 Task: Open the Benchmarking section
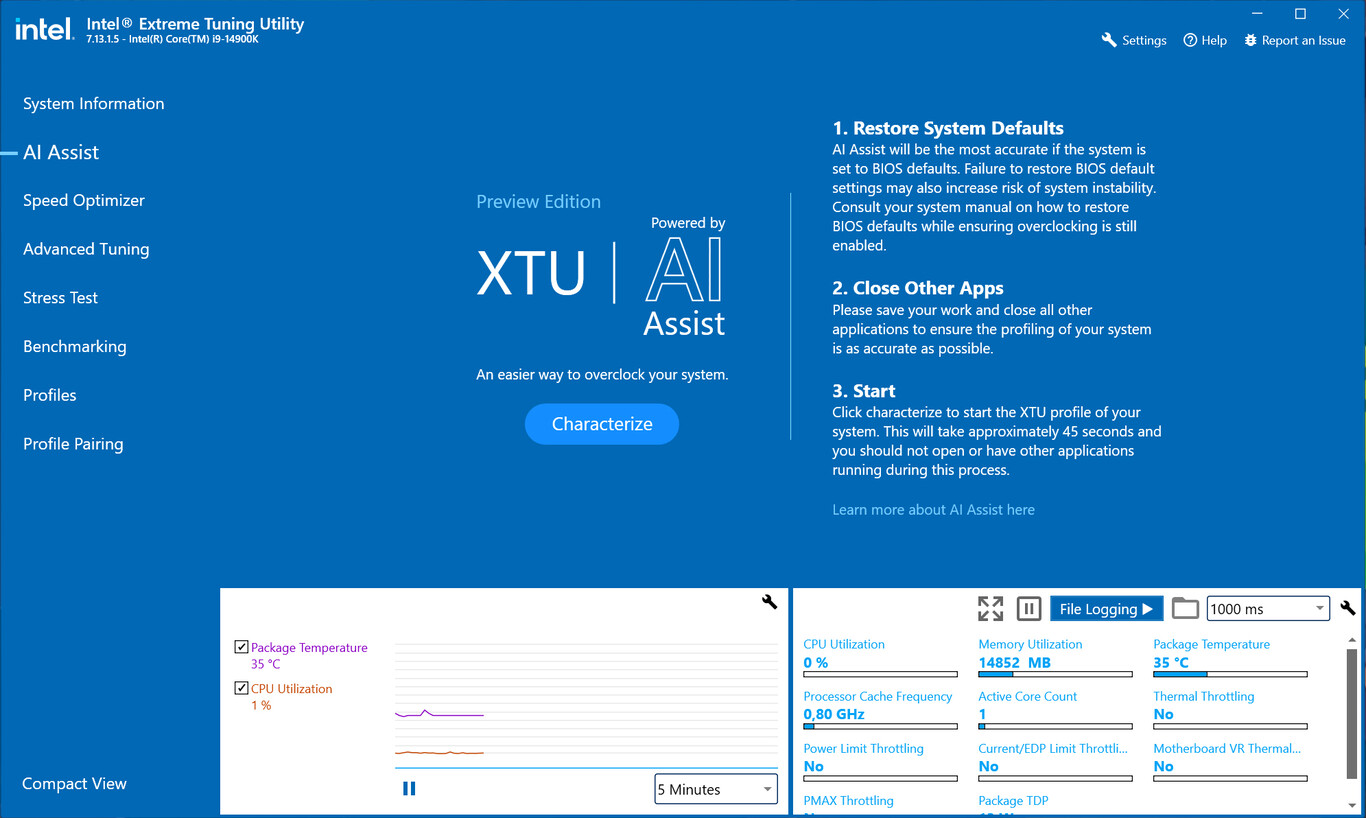75,346
